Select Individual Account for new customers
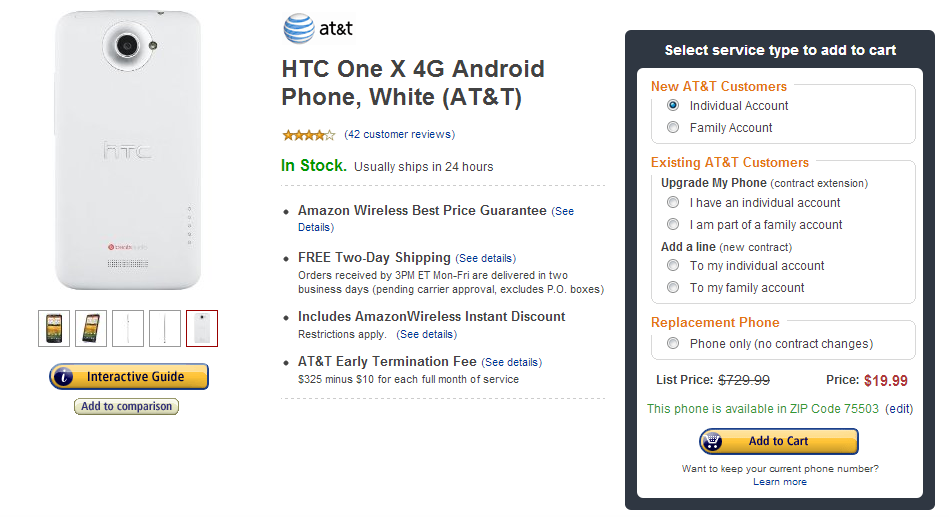949x517 pixels. (x=672, y=105)
